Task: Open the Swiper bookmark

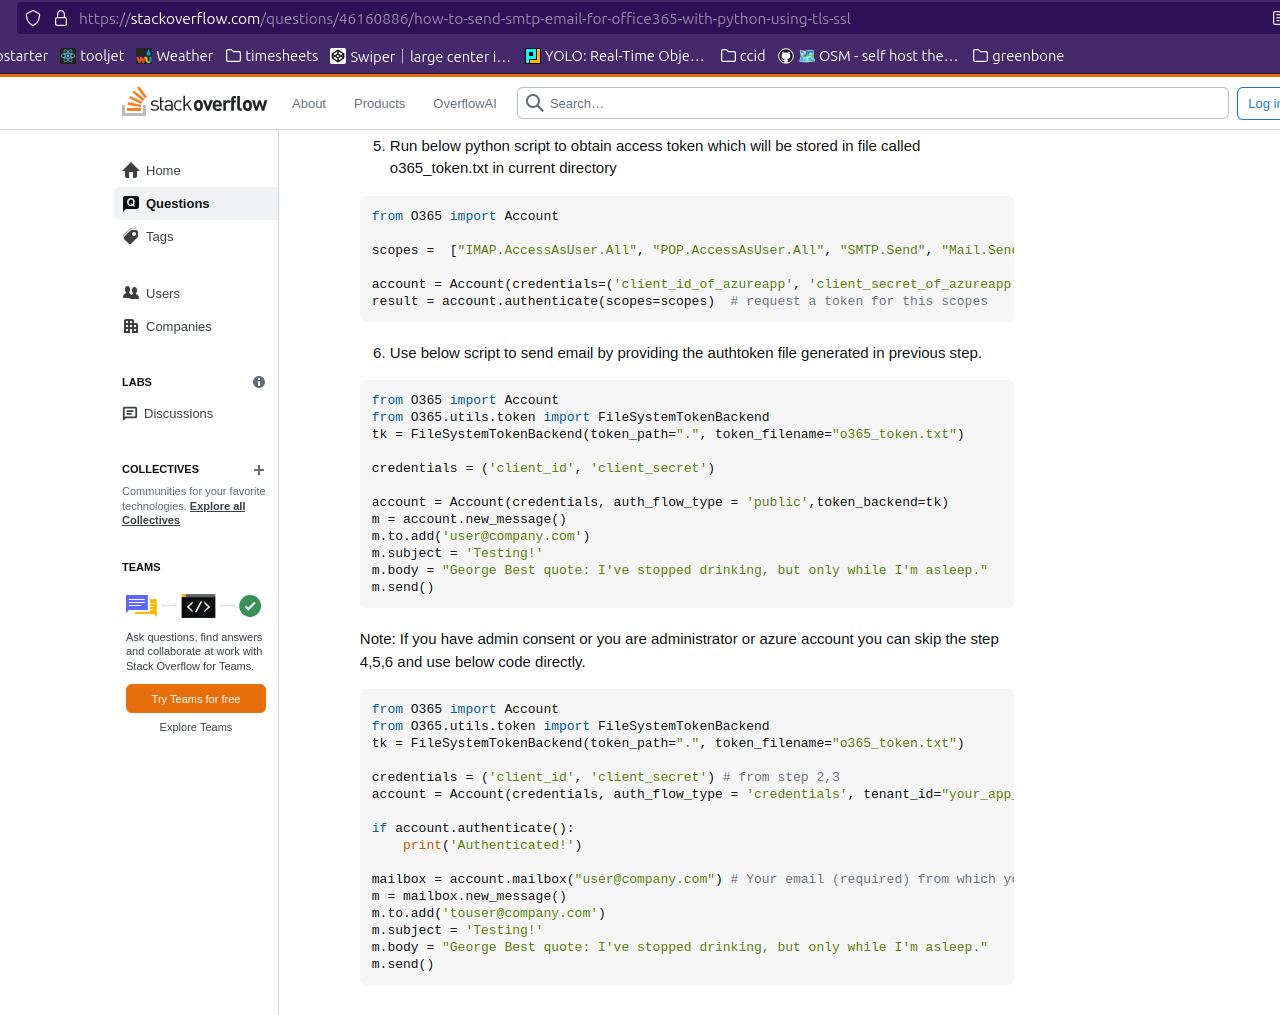Action: pyautogui.click(x=362, y=56)
